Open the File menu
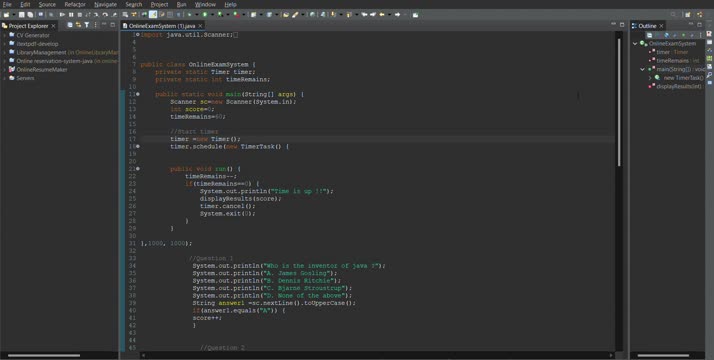This screenshot has height=360, width=714. click(7, 5)
